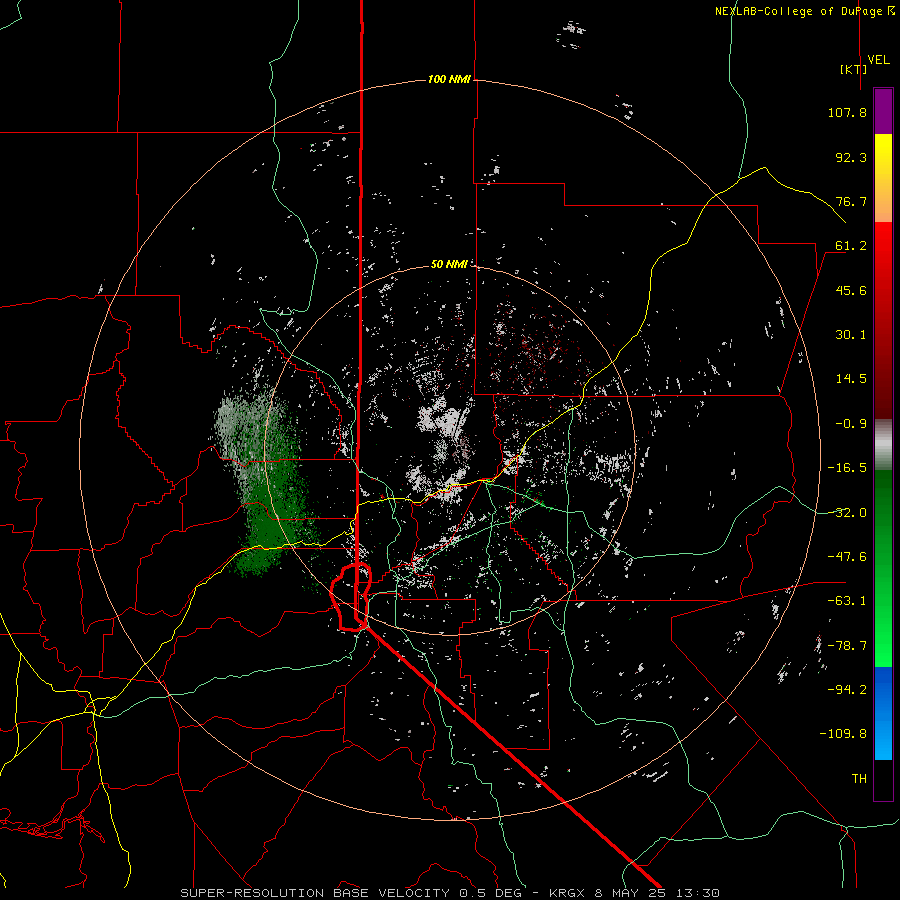The image size is (900, 900).
Task: Pick the blue segment of the color bar
Action: click(883, 713)
